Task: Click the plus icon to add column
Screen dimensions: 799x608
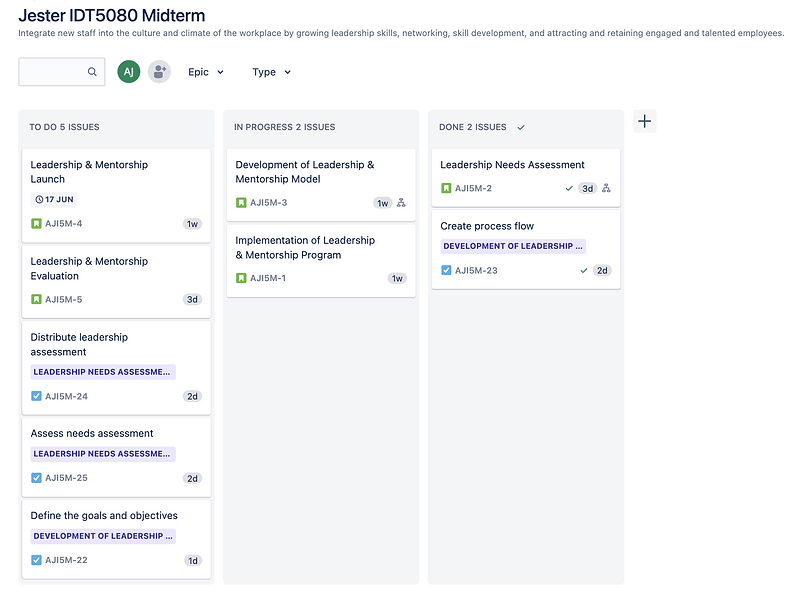Action: click(x=645, y=122)
